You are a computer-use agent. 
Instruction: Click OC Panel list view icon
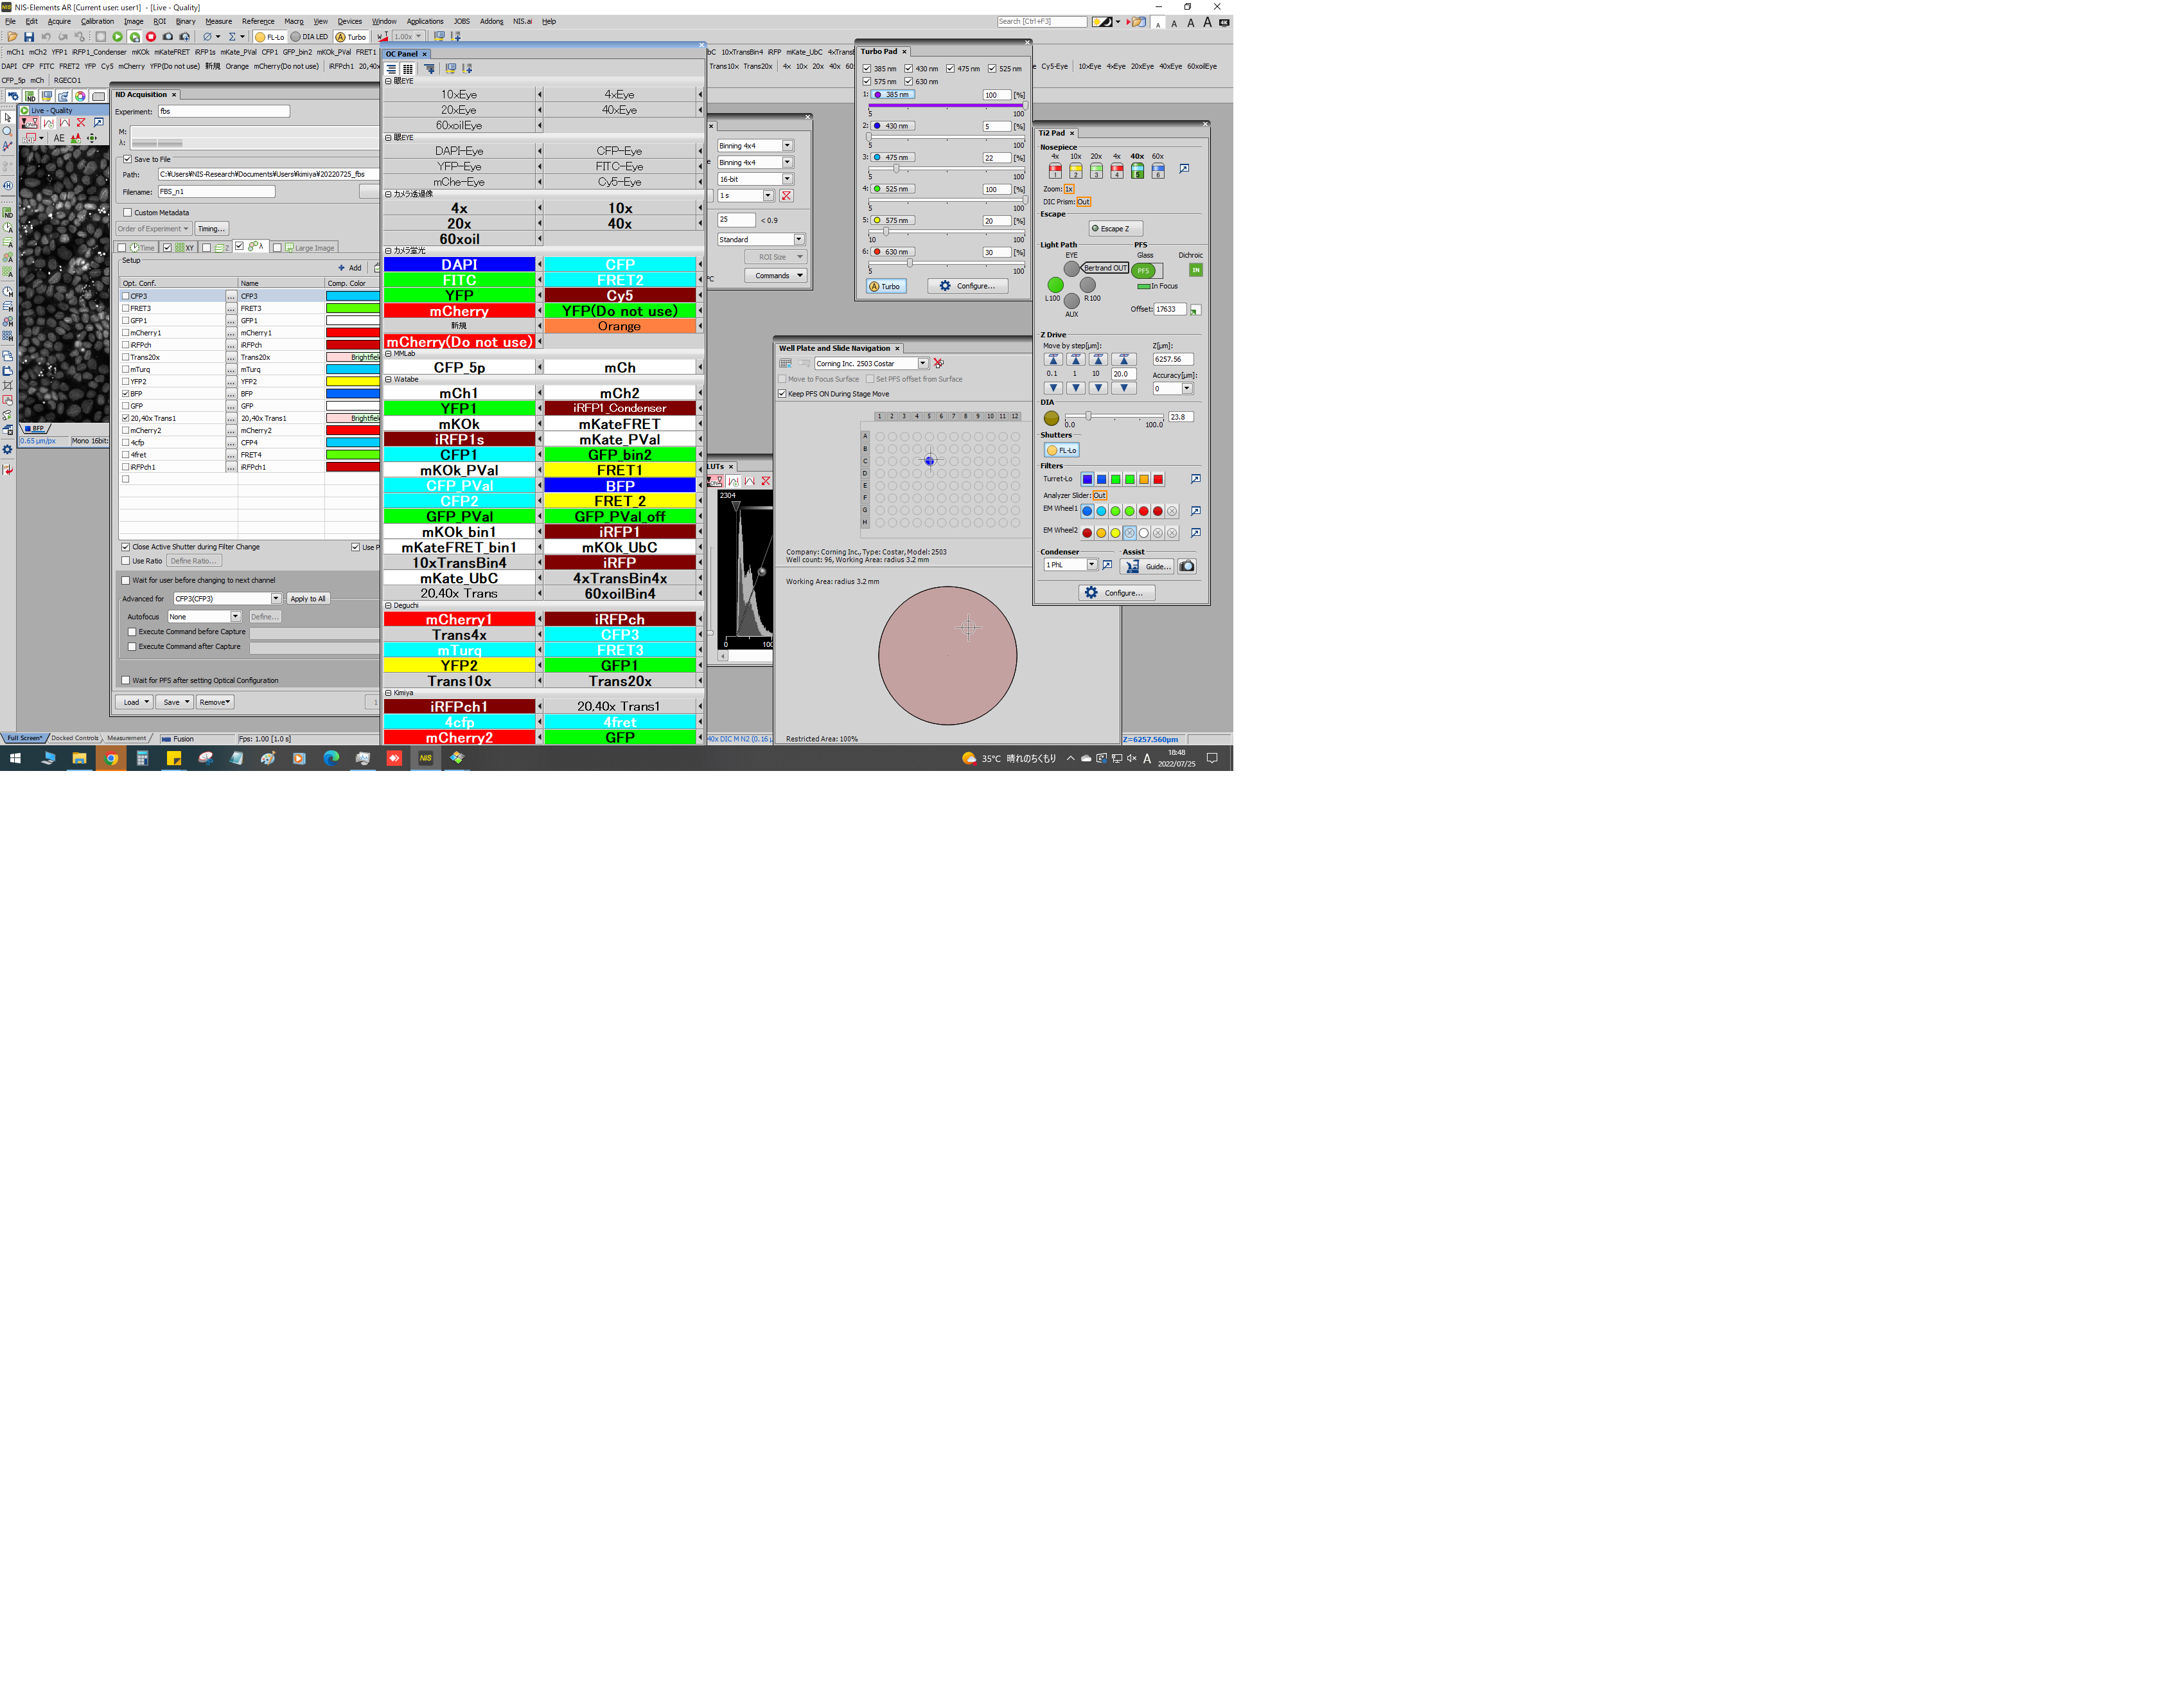[x=392, y=69]
